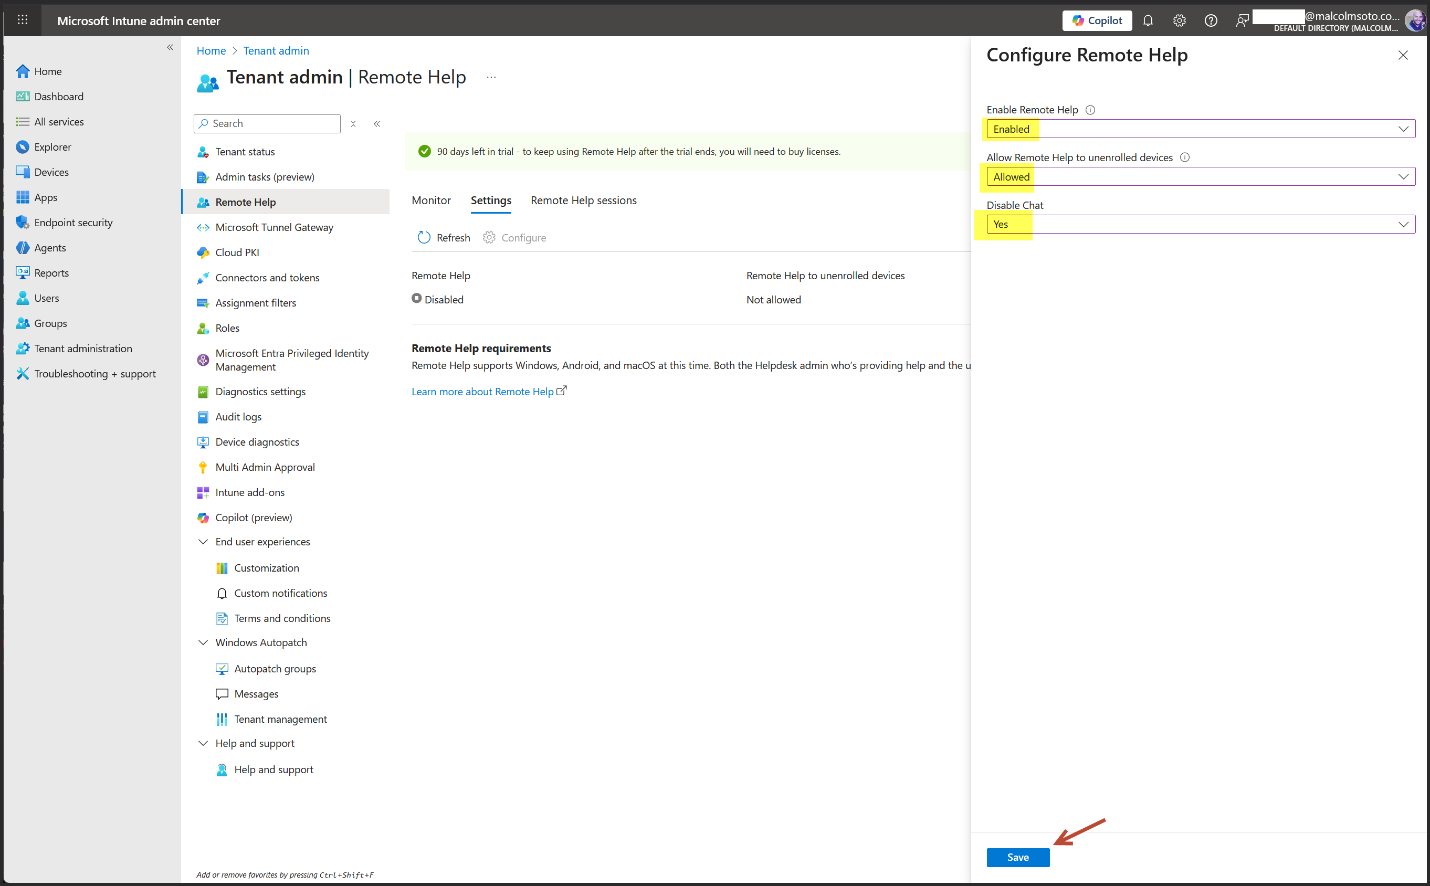Open the settings gear in header
This screenshot has width=1430, height=886.
point(1179,20)
